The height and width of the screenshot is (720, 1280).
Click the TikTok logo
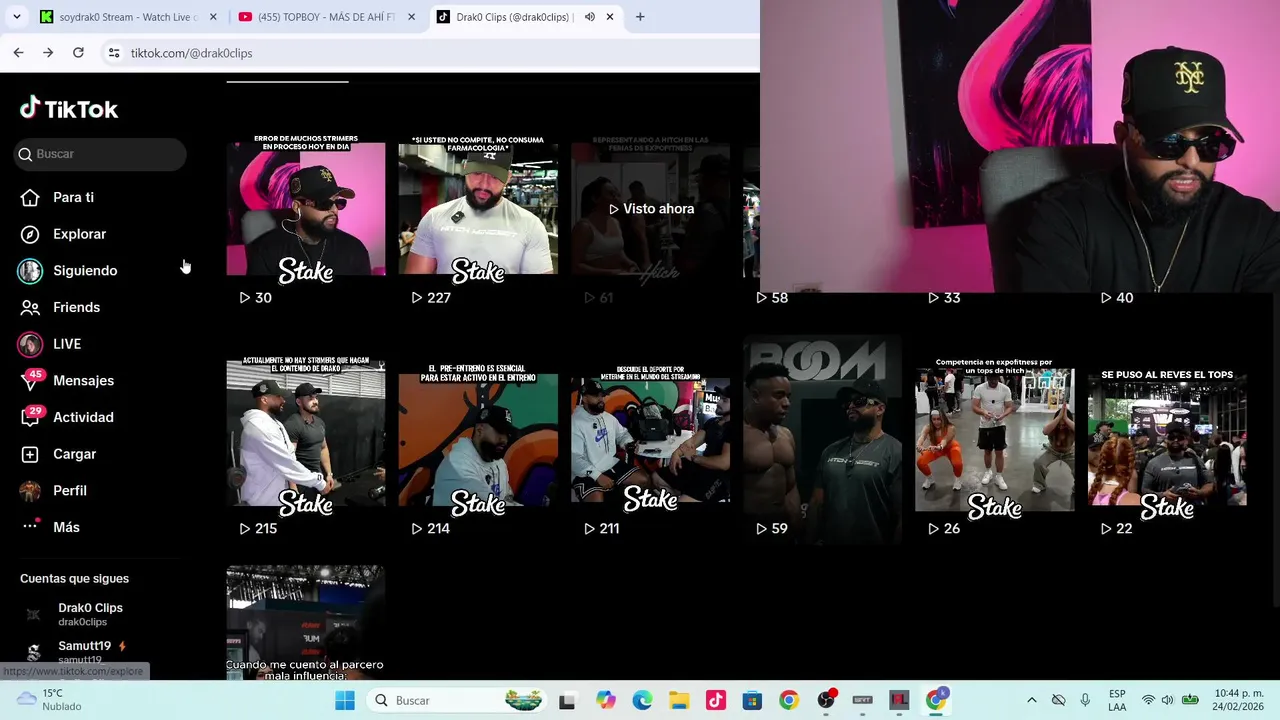tap(69, 108)
